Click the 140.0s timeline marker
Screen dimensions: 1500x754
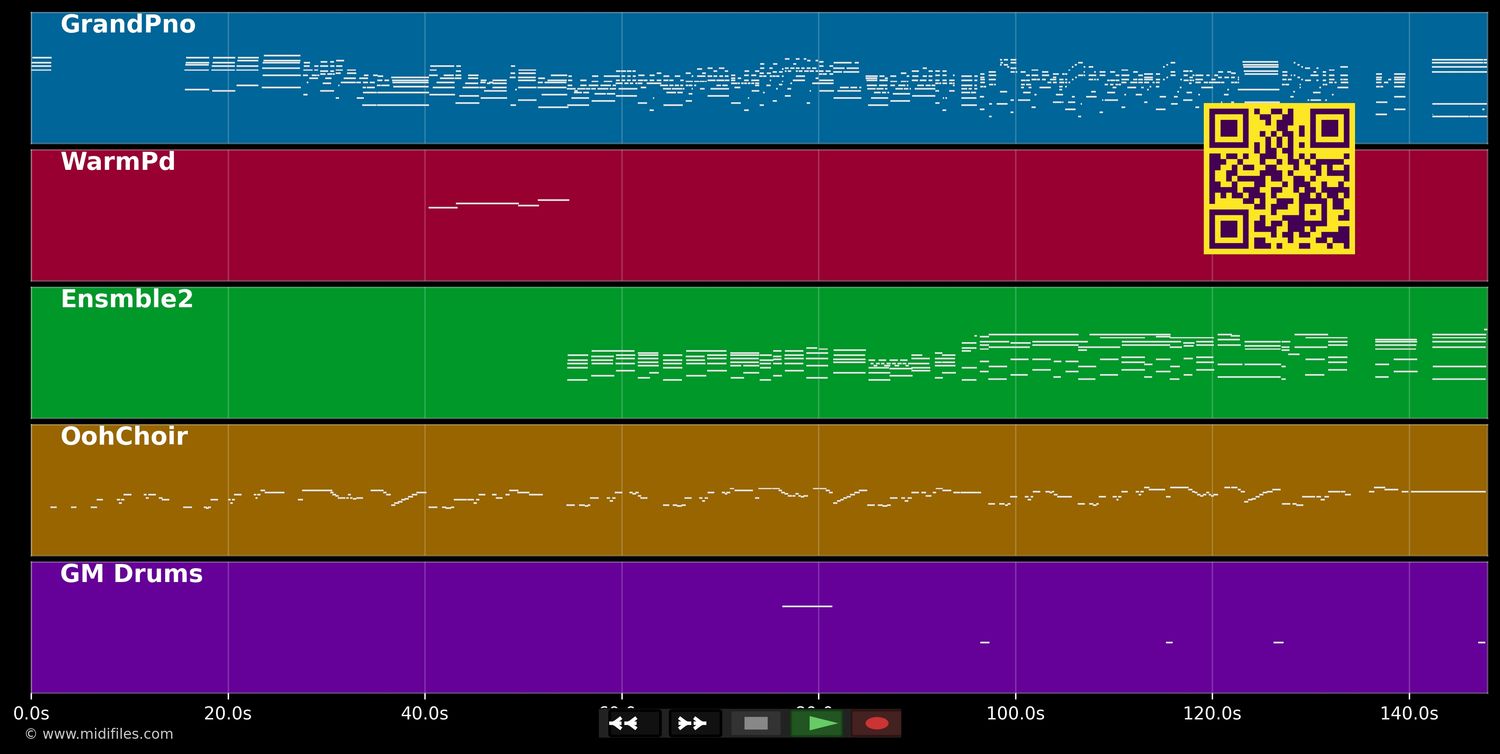click(x=1409, y=714)
